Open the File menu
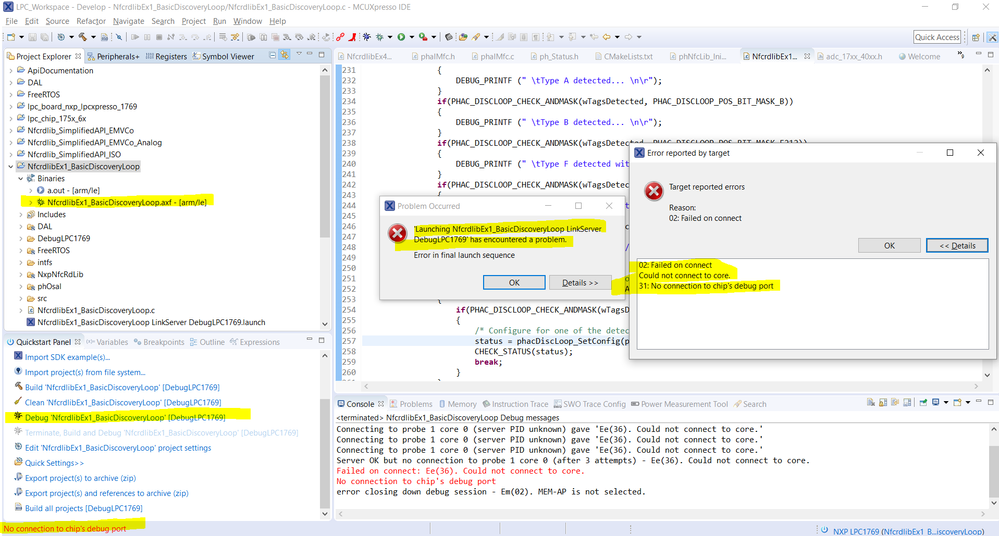999x536 pixels. 11,21
